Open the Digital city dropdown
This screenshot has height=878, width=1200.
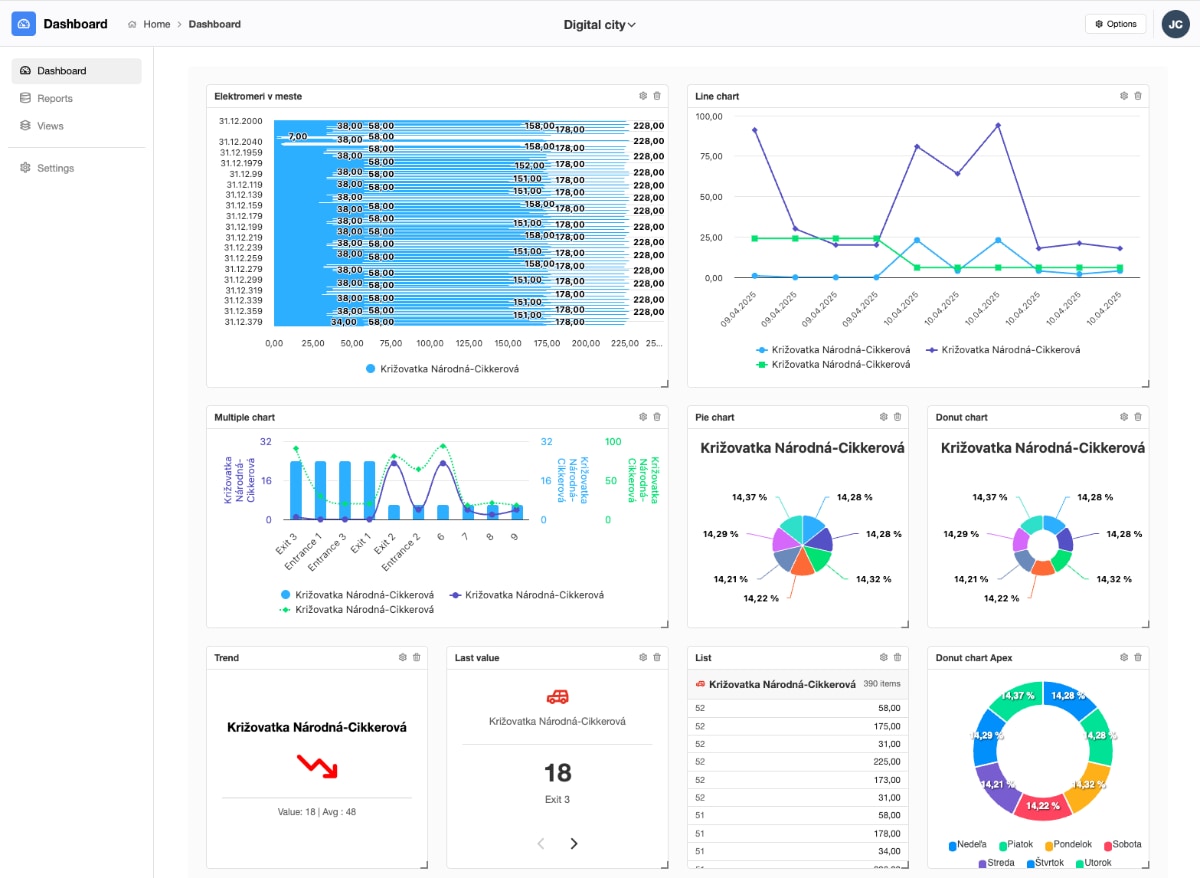[x=600, y=24]
